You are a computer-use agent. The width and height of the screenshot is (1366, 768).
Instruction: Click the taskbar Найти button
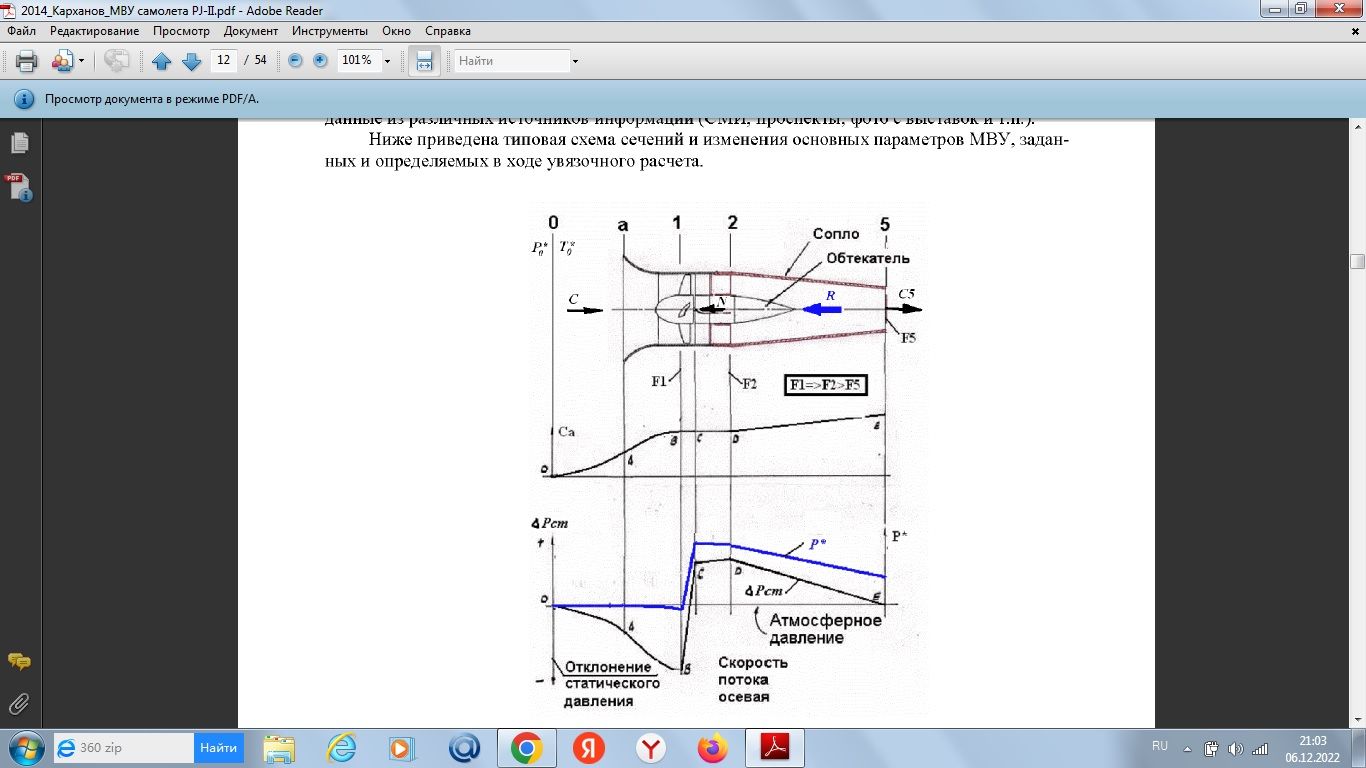219,748
